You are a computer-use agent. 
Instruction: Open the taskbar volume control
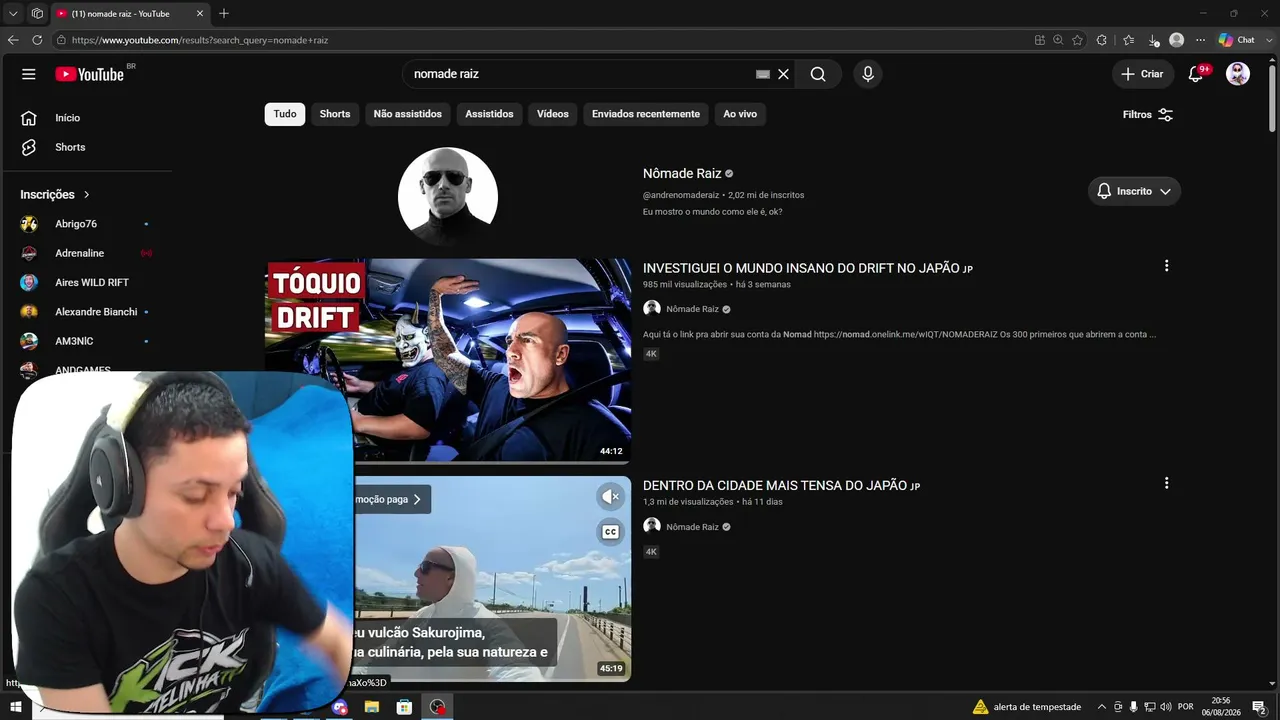click(x=1166, y=707)
